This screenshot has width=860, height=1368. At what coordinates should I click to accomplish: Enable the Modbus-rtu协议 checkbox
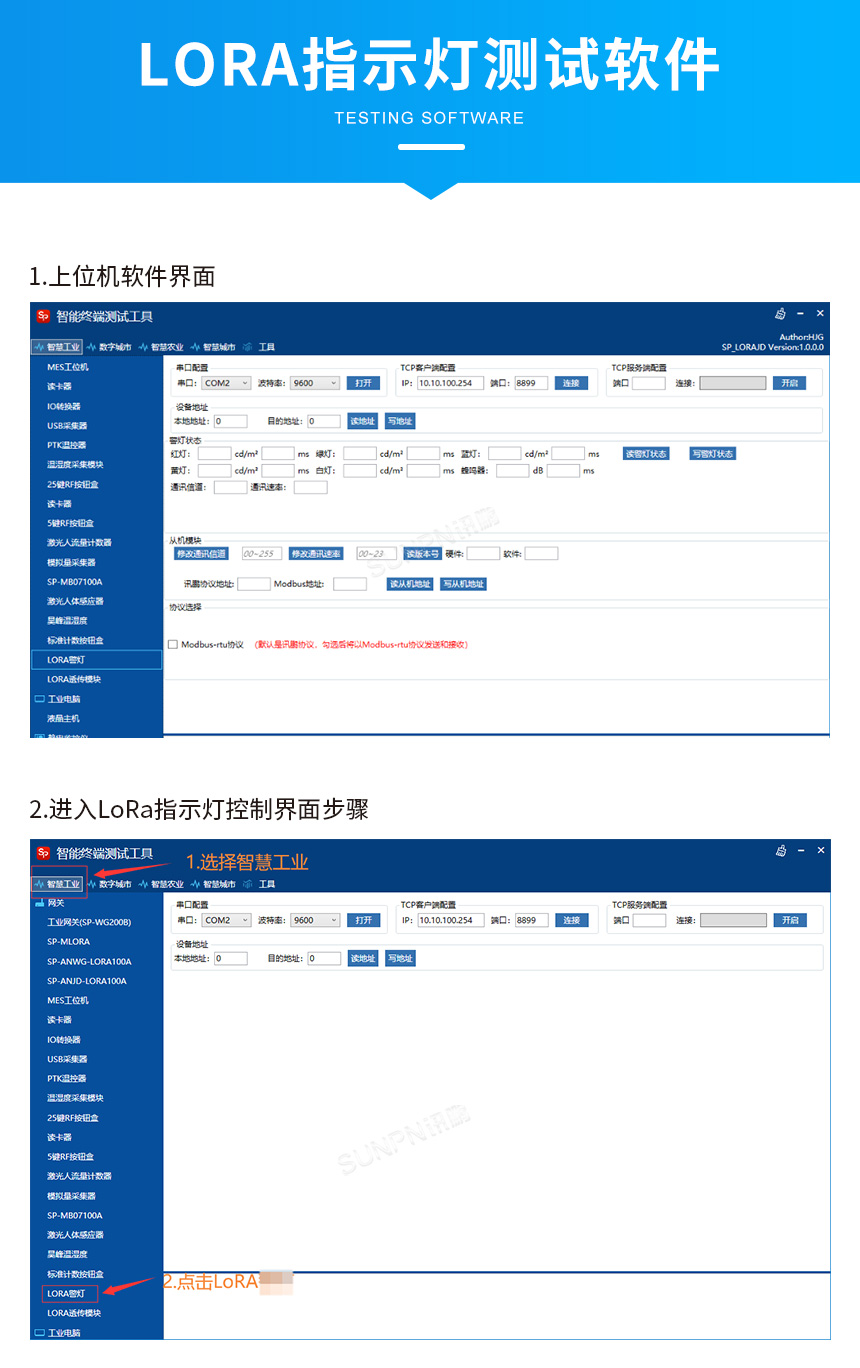[172, 645]
